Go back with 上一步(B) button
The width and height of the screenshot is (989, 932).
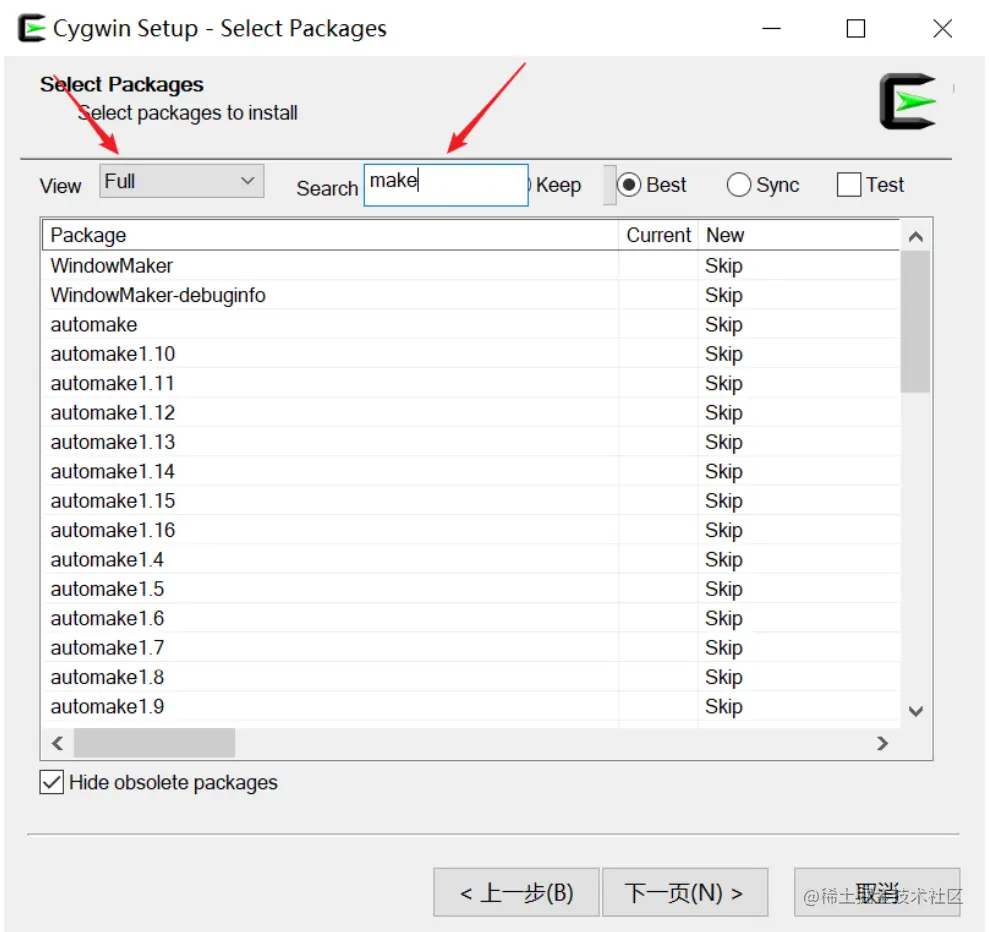[517, 892]
